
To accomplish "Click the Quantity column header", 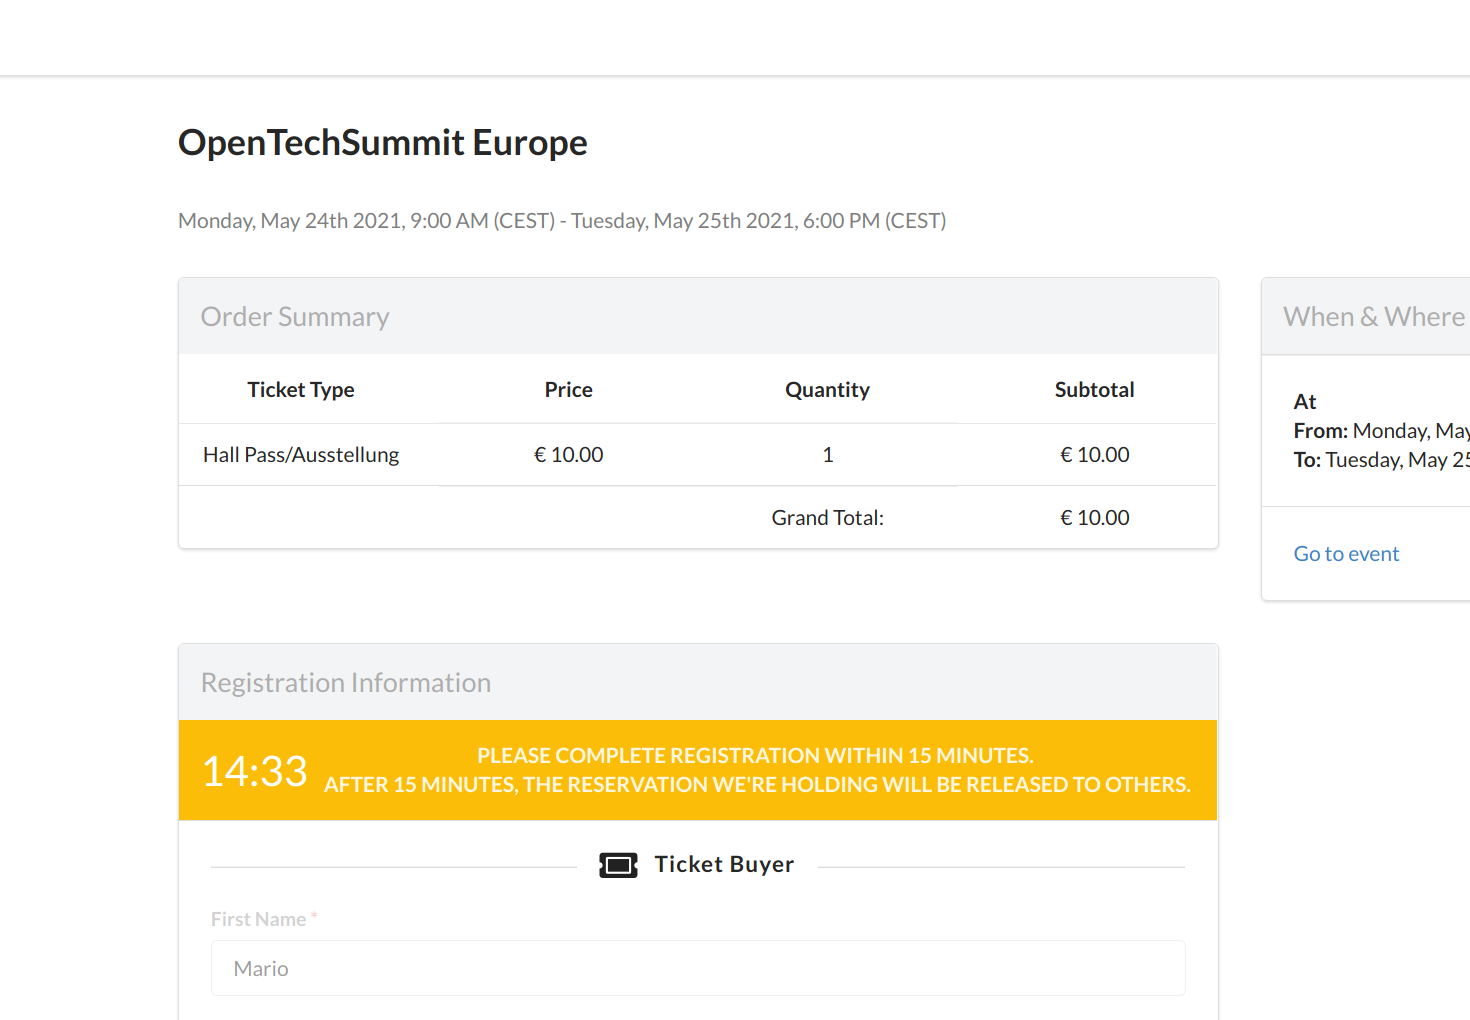I will tap(828, 390).
